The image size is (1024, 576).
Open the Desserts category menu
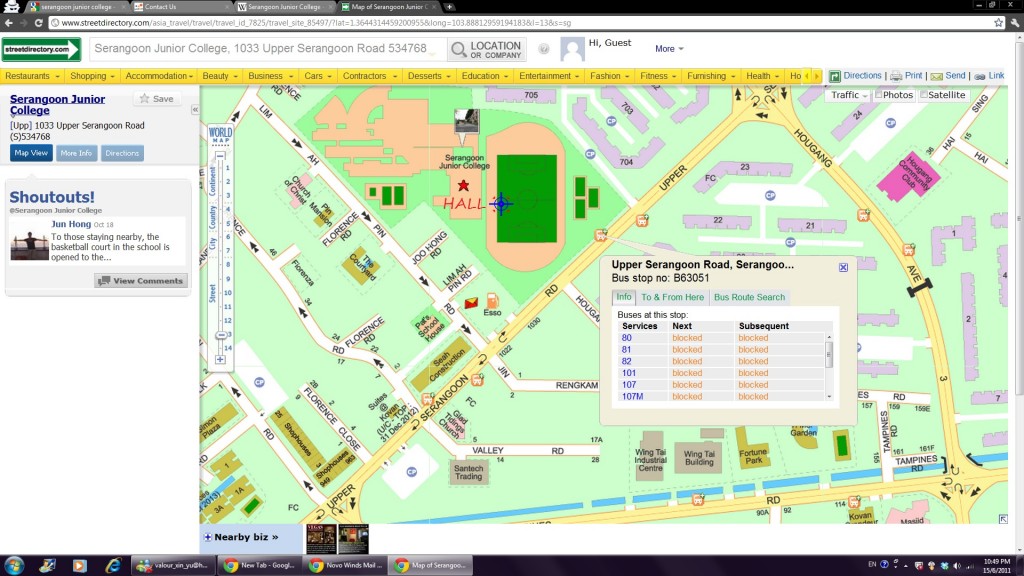(429, 76)
